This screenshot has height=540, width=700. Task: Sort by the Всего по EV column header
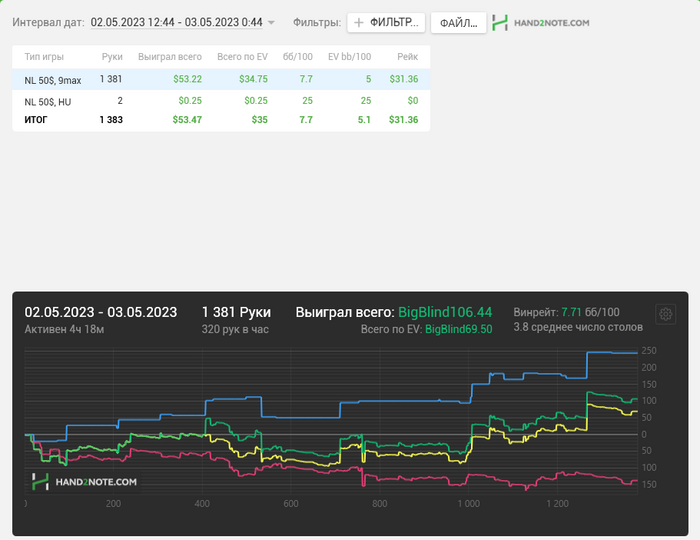pyautogui.click(x=242, y=57)
